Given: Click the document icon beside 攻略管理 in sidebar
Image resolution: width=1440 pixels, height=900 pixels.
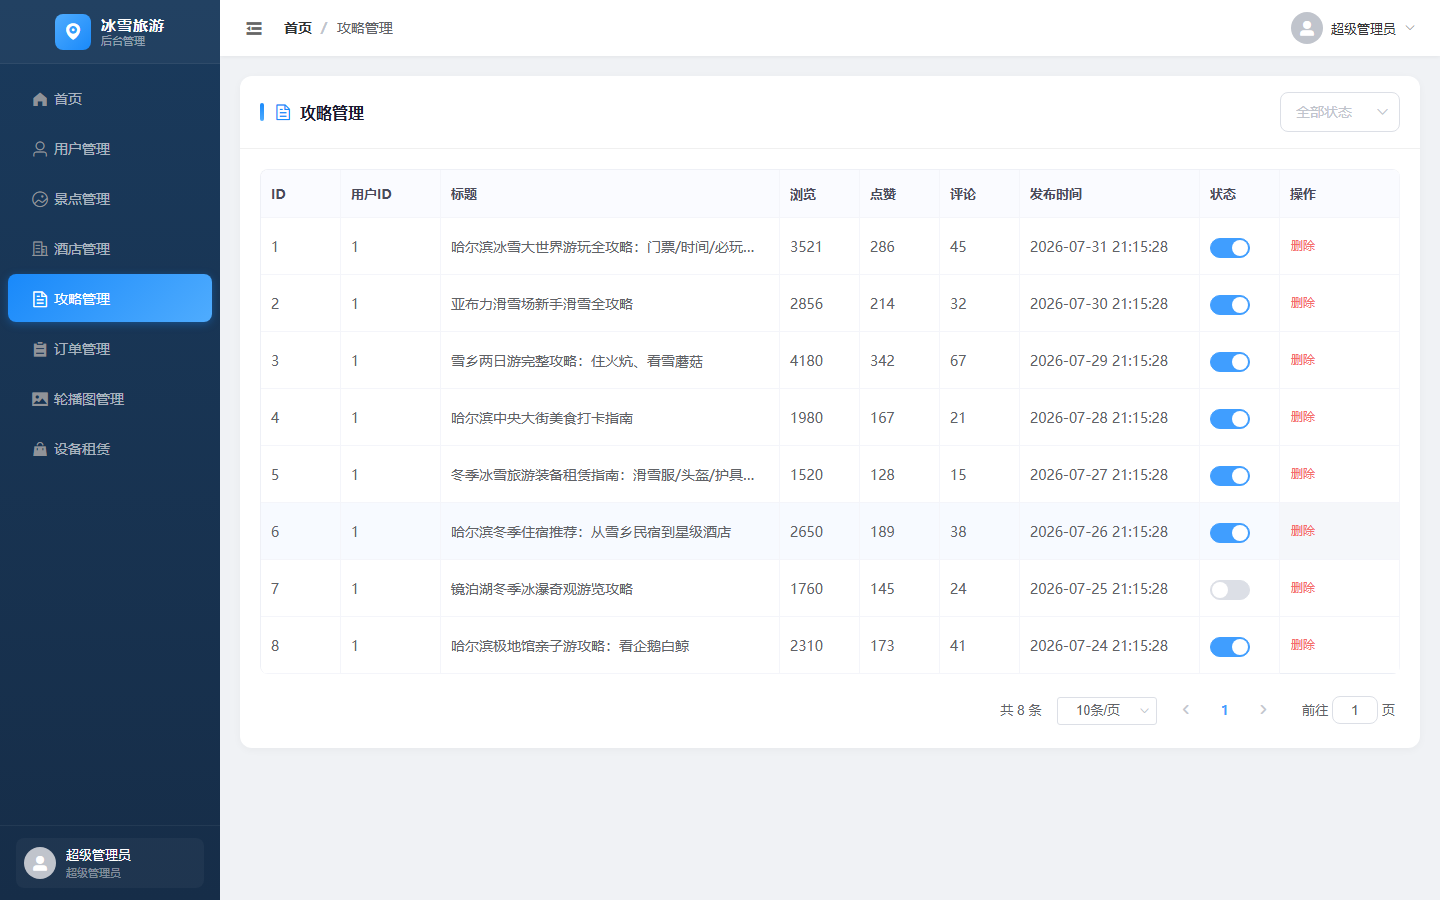Looking at the screenshot, I should [40, 299].
